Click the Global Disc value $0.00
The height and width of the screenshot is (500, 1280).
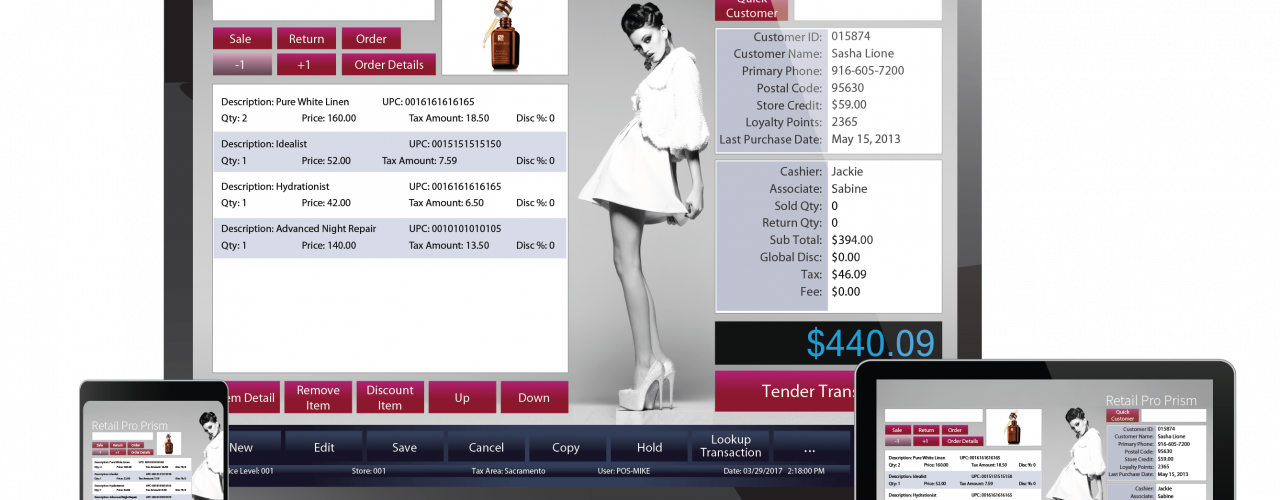tap(846, 257)
